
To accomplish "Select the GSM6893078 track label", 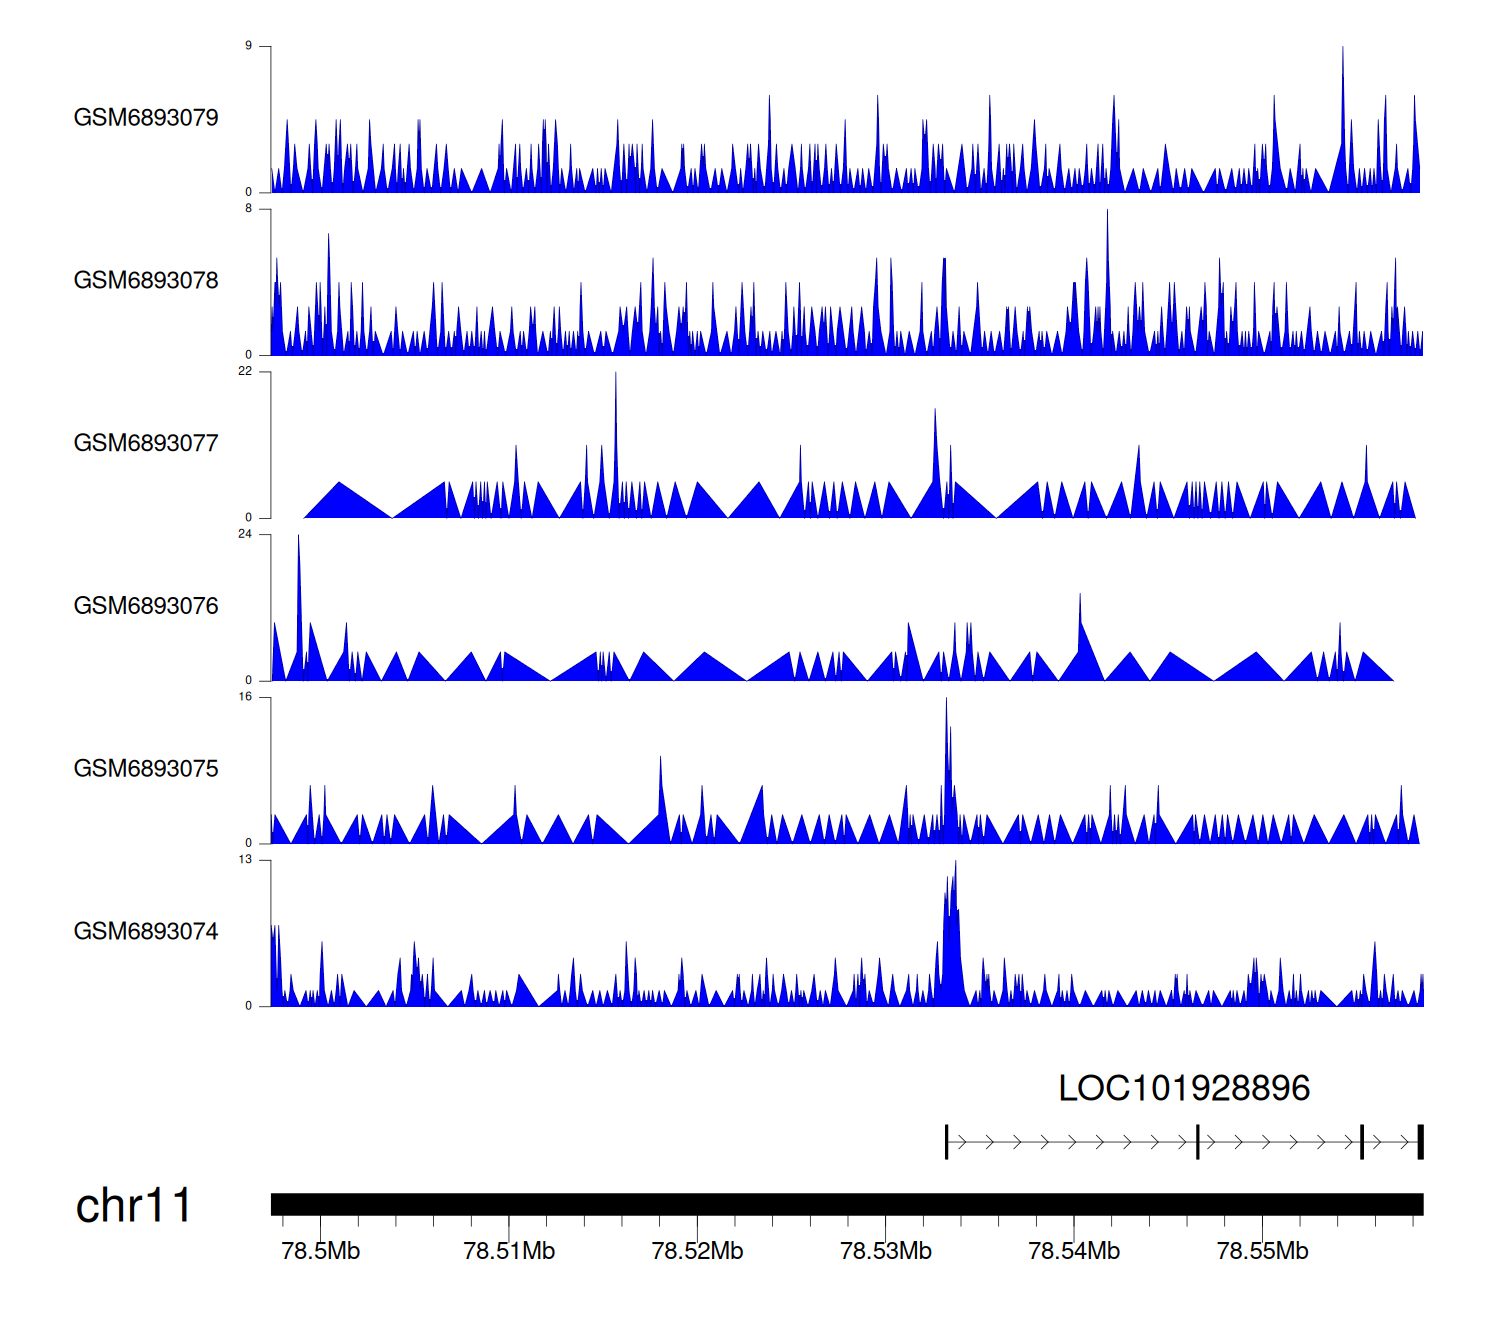I will click(x=146, y=281).
